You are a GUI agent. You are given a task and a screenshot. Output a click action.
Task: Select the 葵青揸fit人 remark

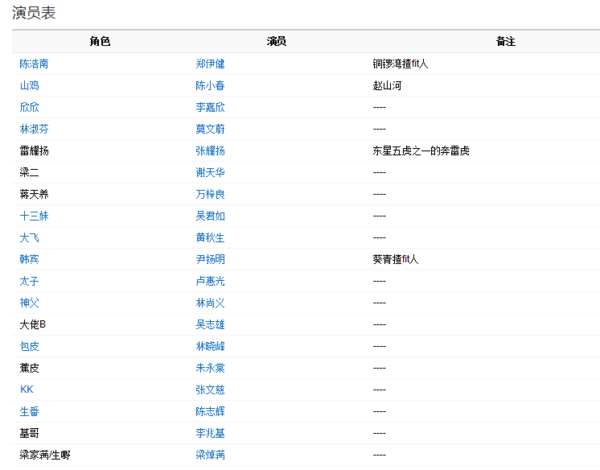395,259
